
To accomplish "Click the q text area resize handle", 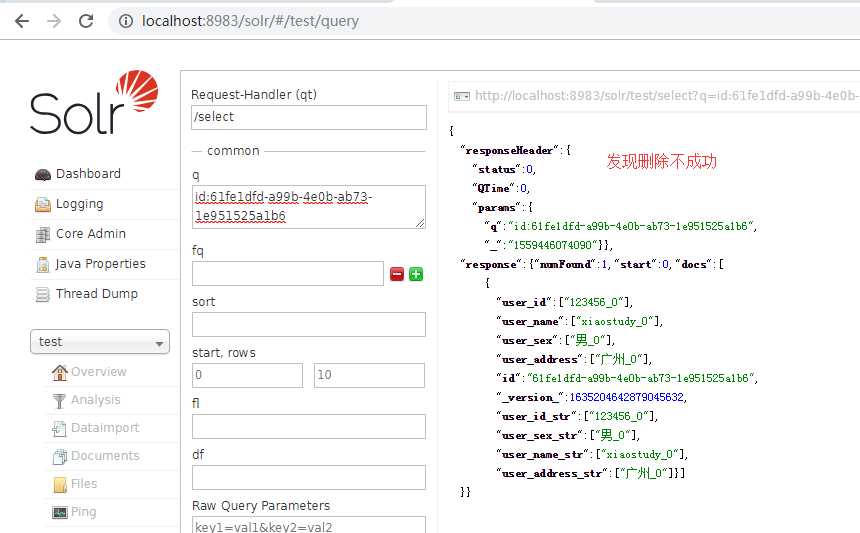I will coord(420,223).
